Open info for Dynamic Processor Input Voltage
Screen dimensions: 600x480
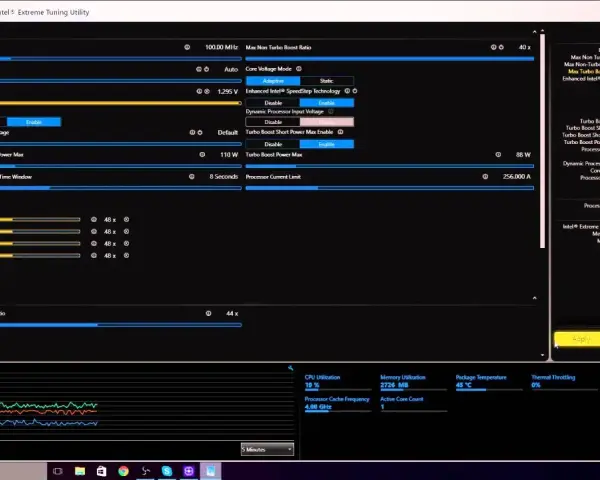(x=331, y=111)
